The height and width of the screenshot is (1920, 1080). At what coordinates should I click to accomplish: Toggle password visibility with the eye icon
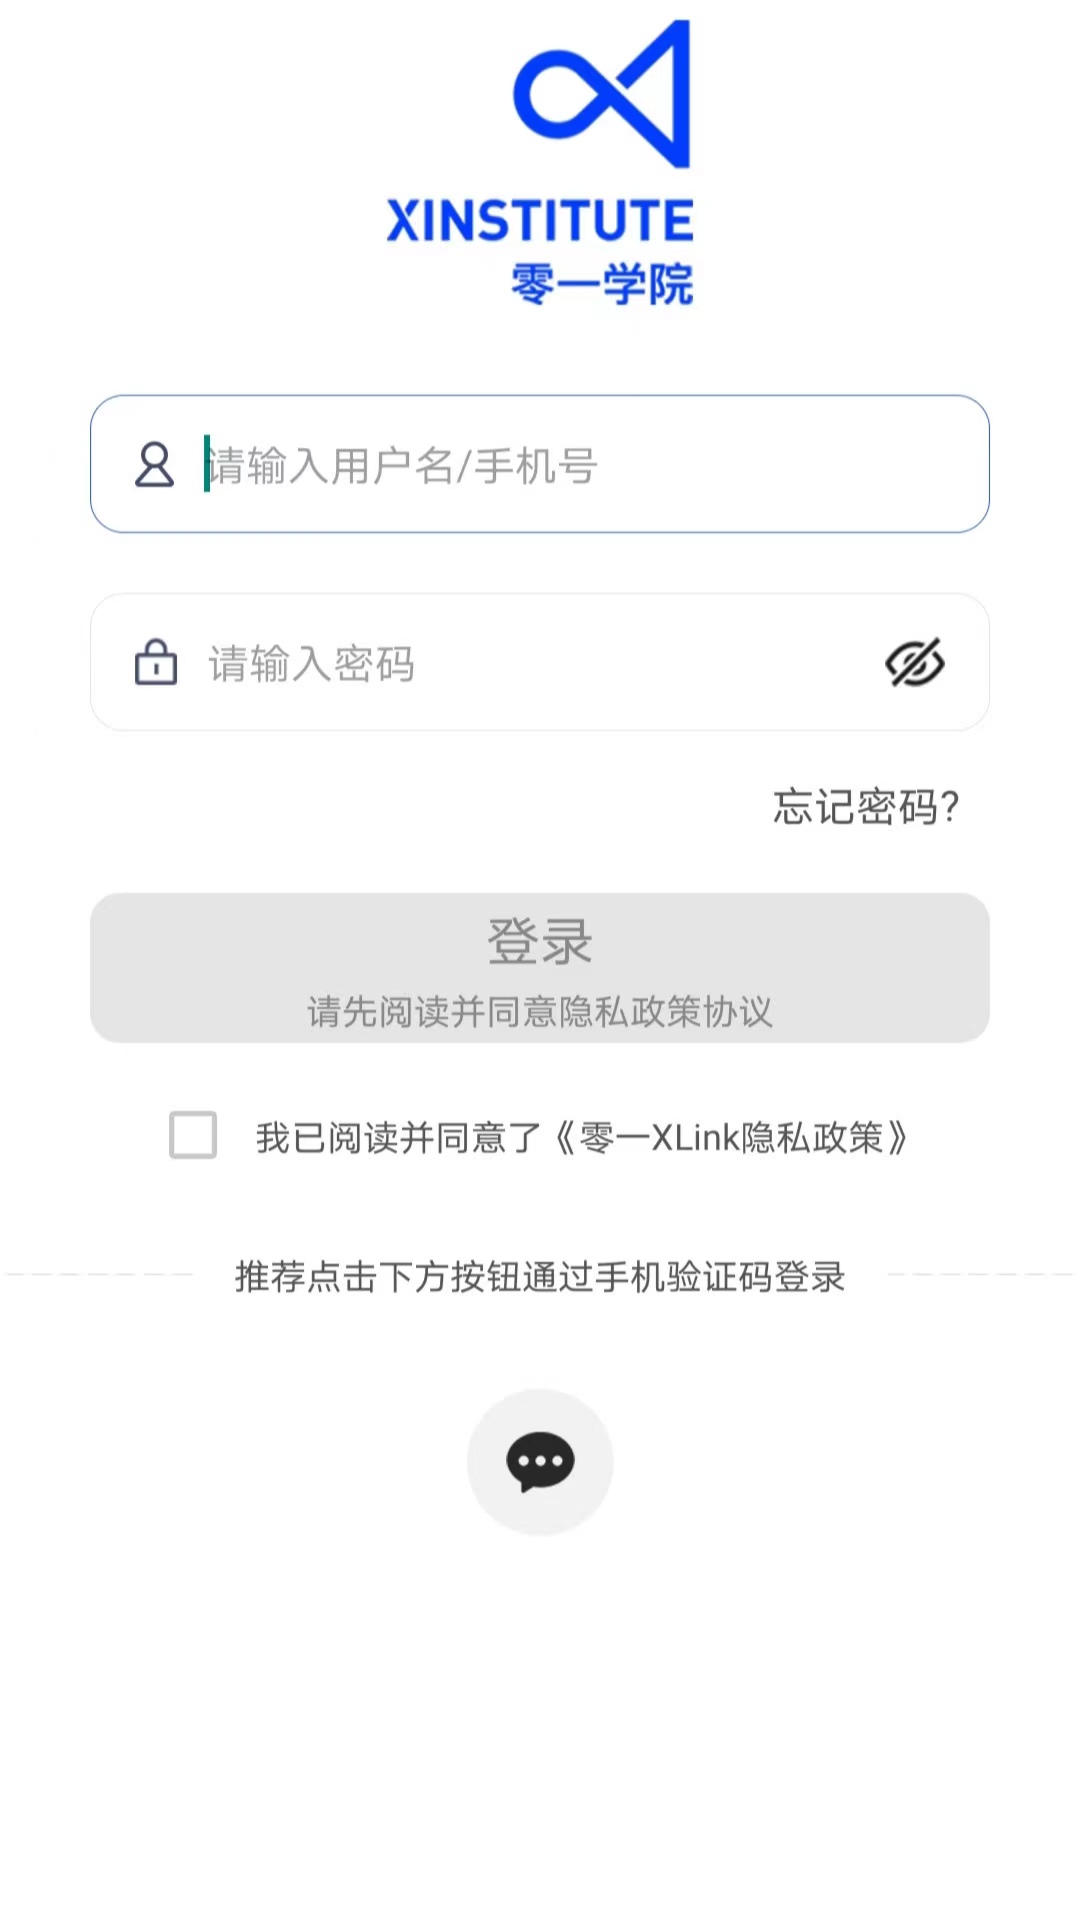coord(914,662)
